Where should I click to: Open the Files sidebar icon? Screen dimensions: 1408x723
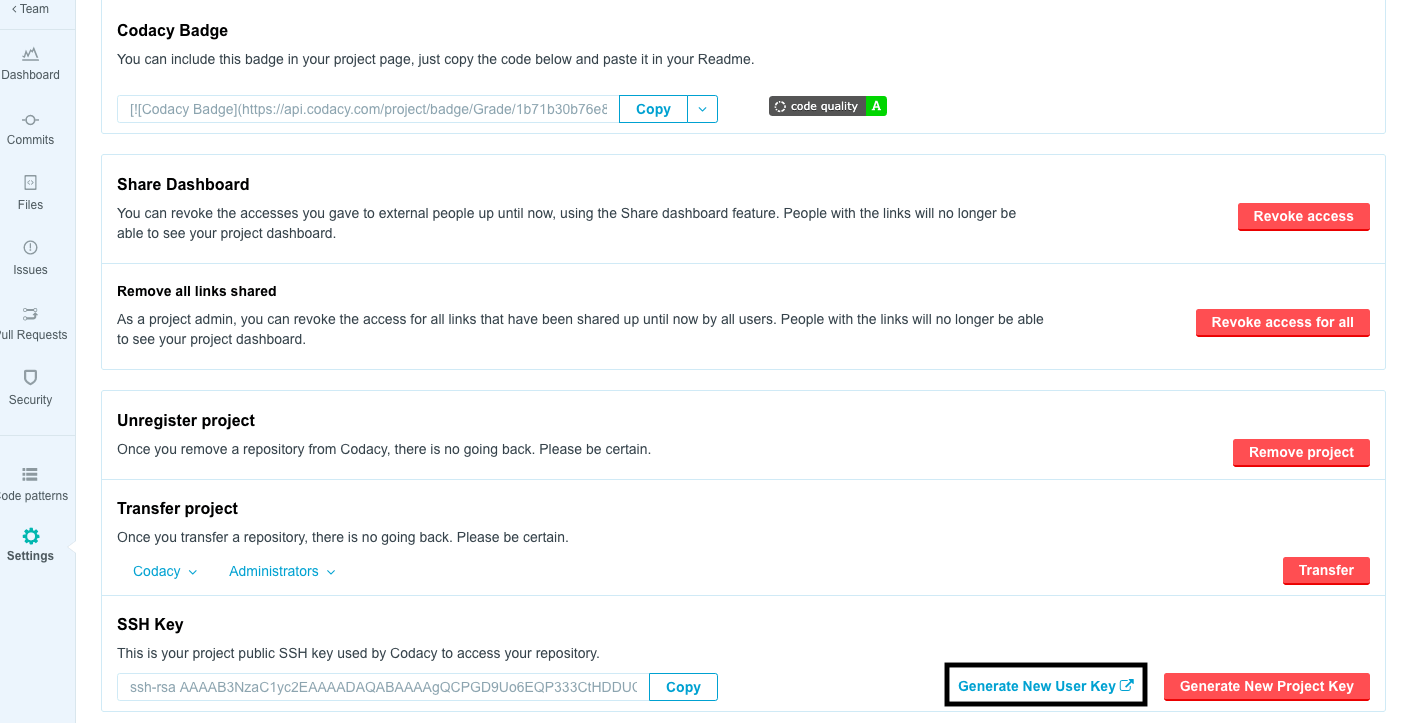(30, 183)
